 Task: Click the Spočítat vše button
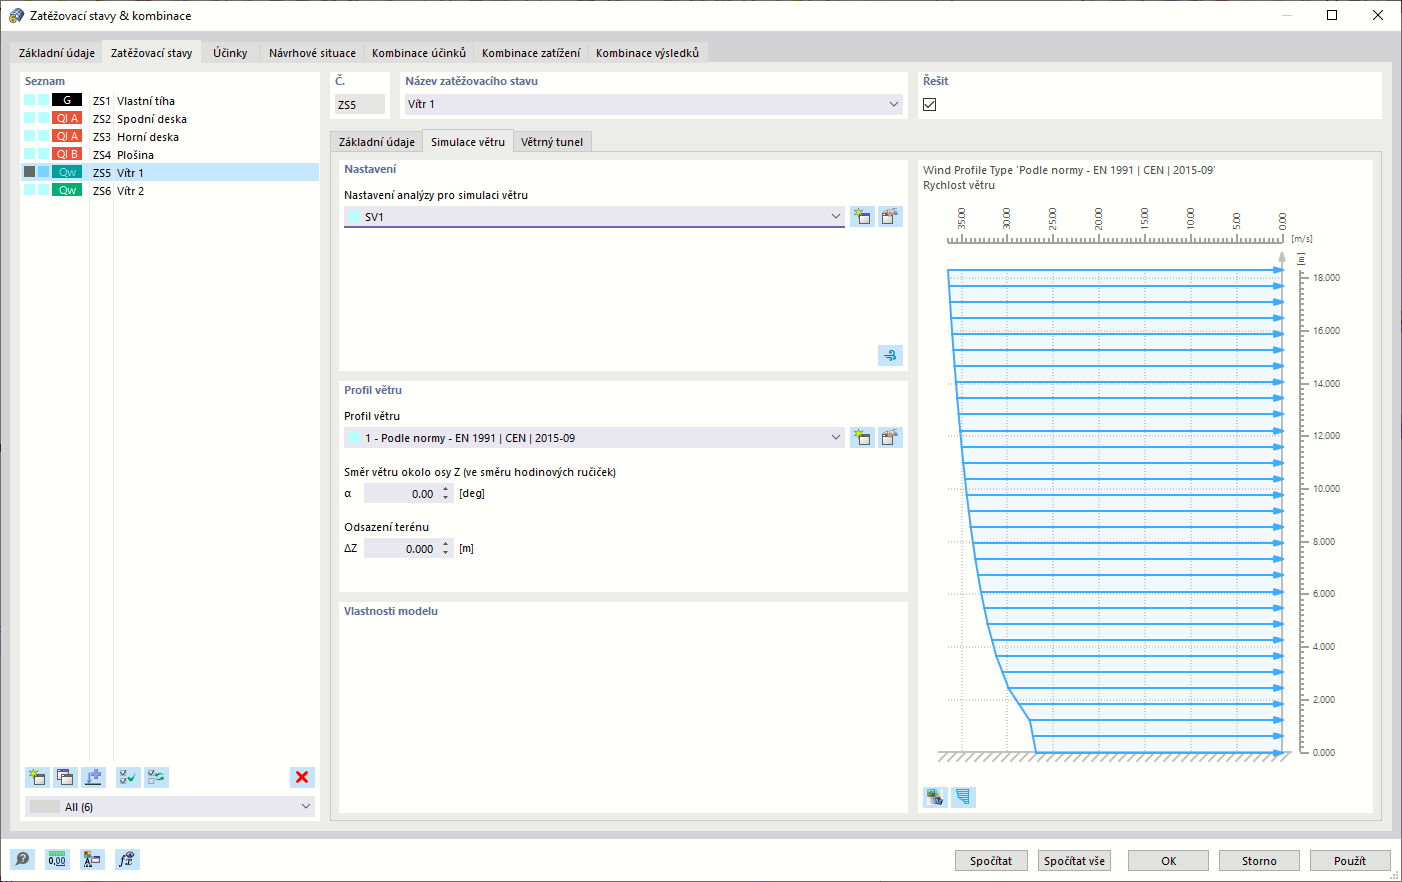(1075, 860)
